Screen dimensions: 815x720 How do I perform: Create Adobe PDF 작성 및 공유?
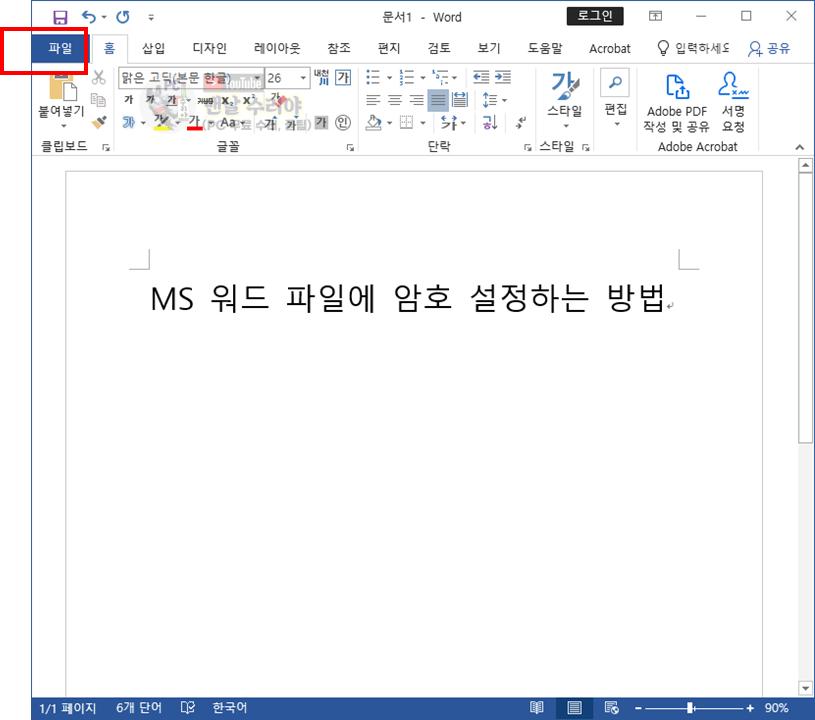coord(676,102)
